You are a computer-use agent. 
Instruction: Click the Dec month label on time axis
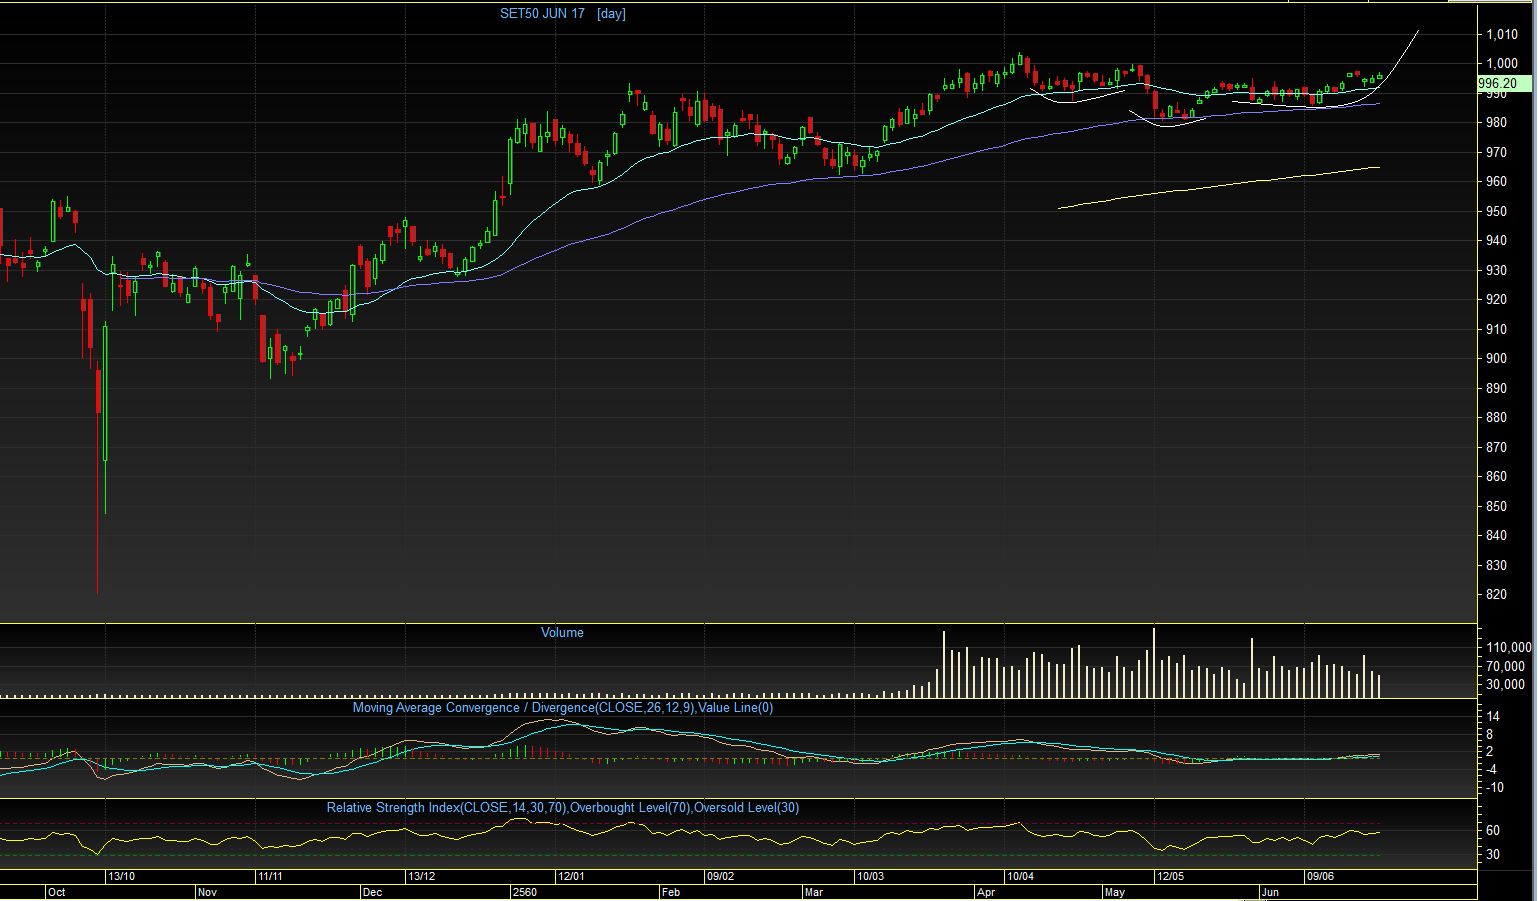pyautogui.click(x=372, y=891)
